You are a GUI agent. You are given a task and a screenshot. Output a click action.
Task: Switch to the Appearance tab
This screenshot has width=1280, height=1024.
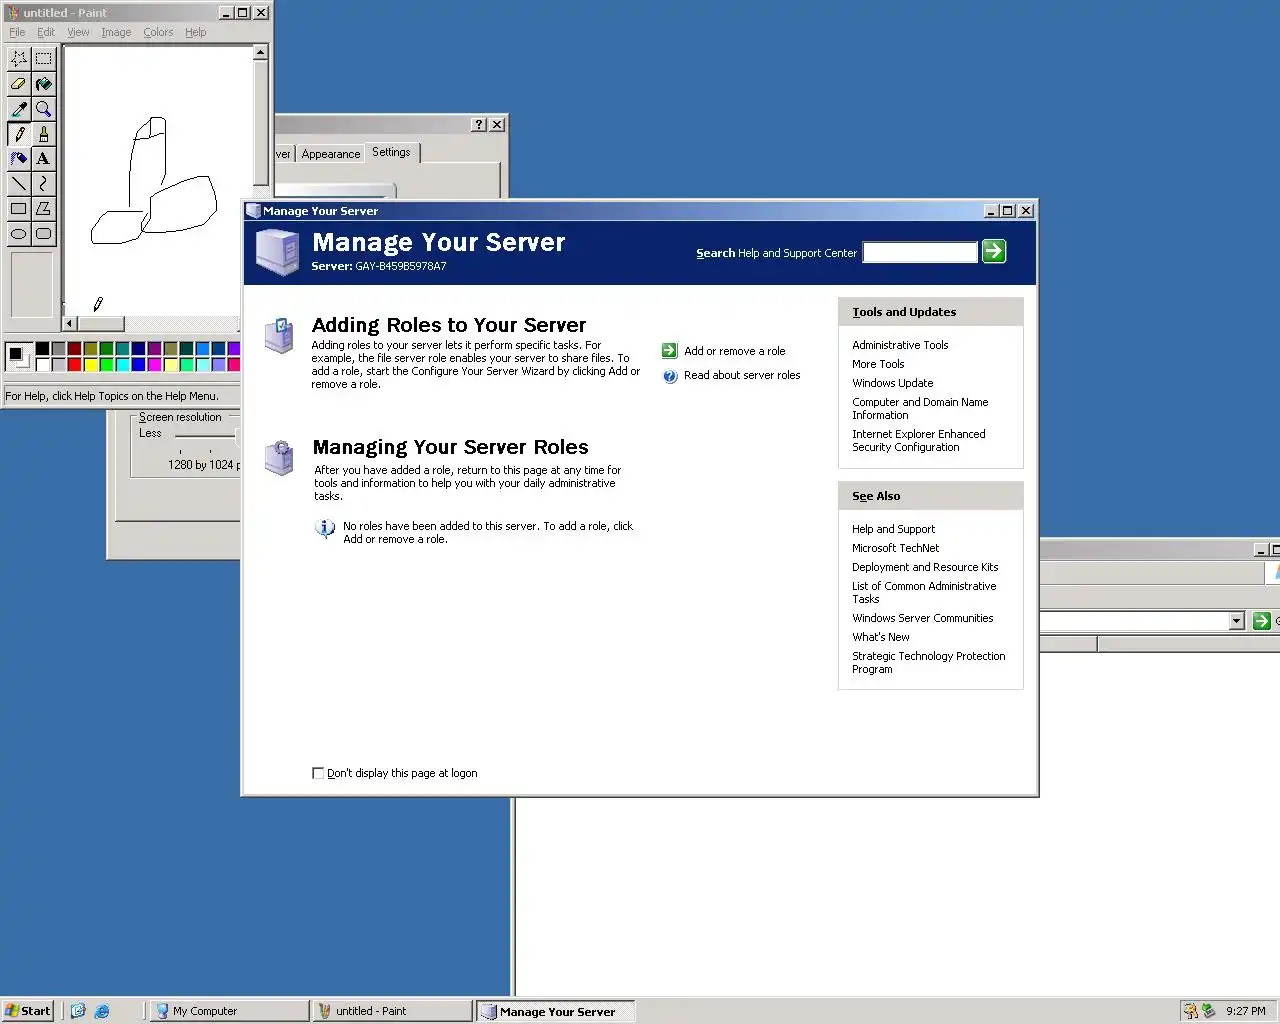click(331, 154)
